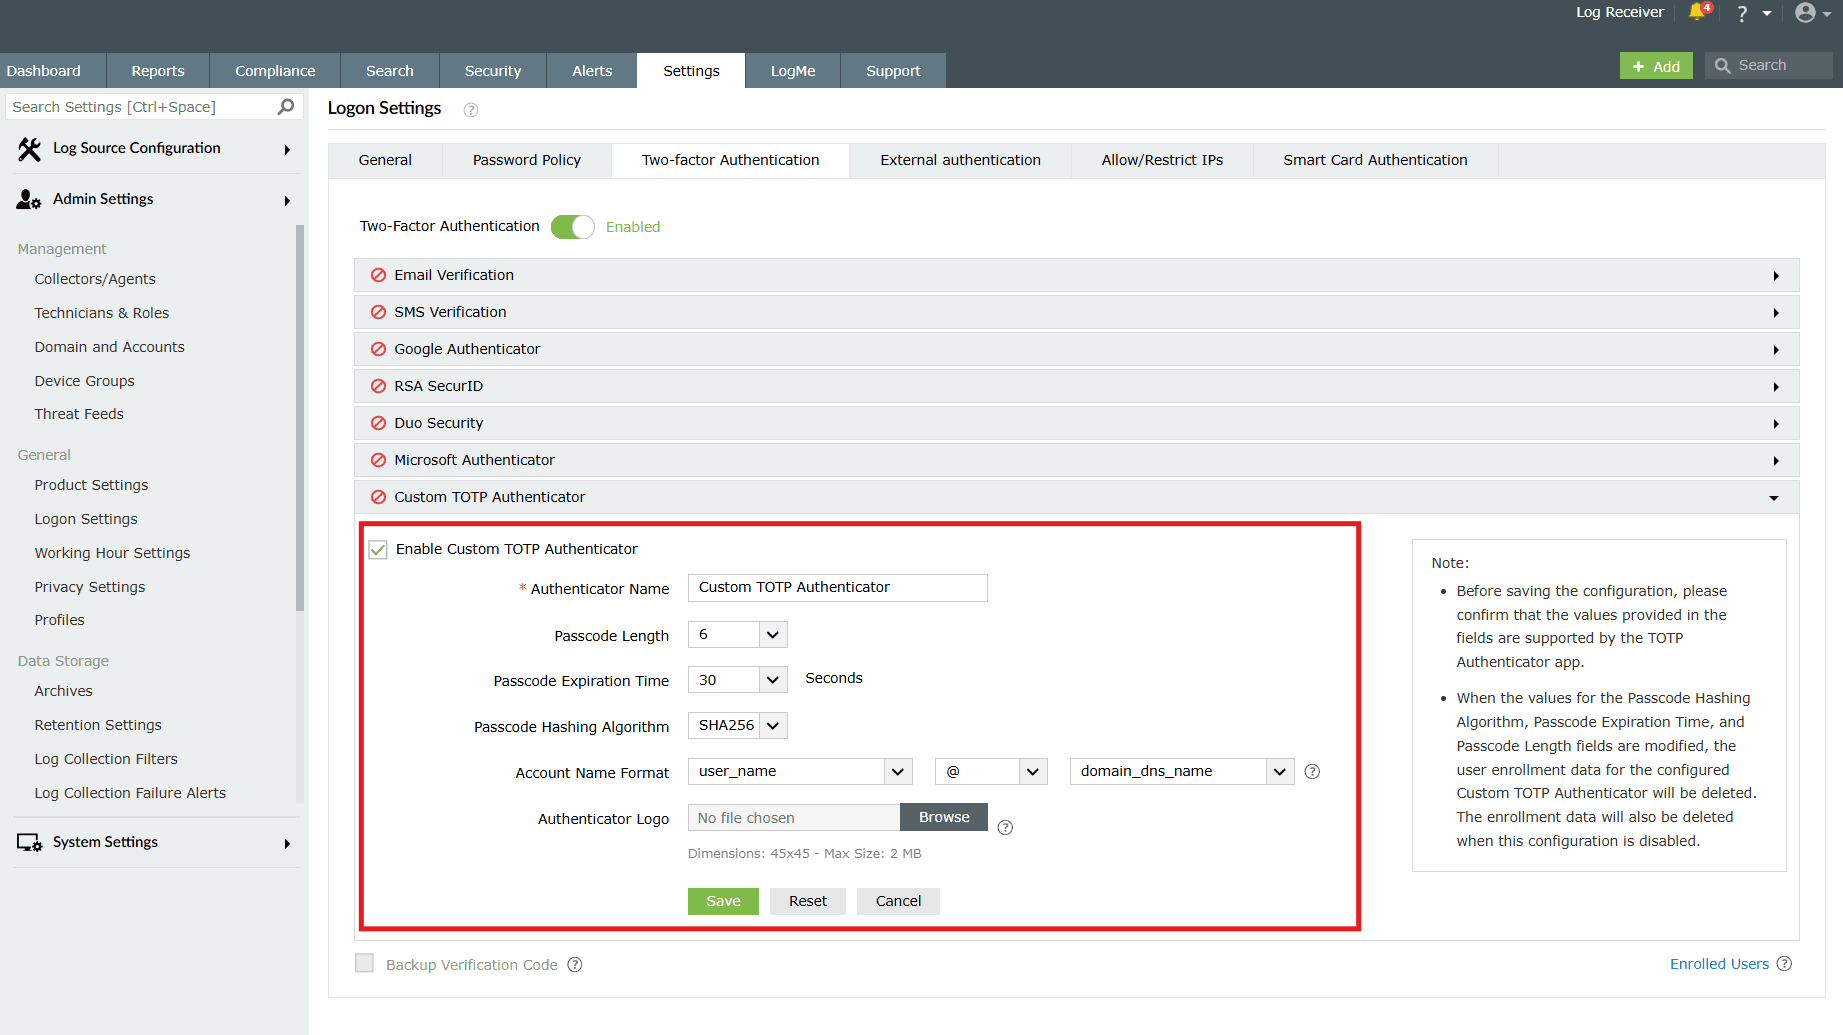
Task: Open the domain_dns_name dropdown
Action: (1182, 771)
